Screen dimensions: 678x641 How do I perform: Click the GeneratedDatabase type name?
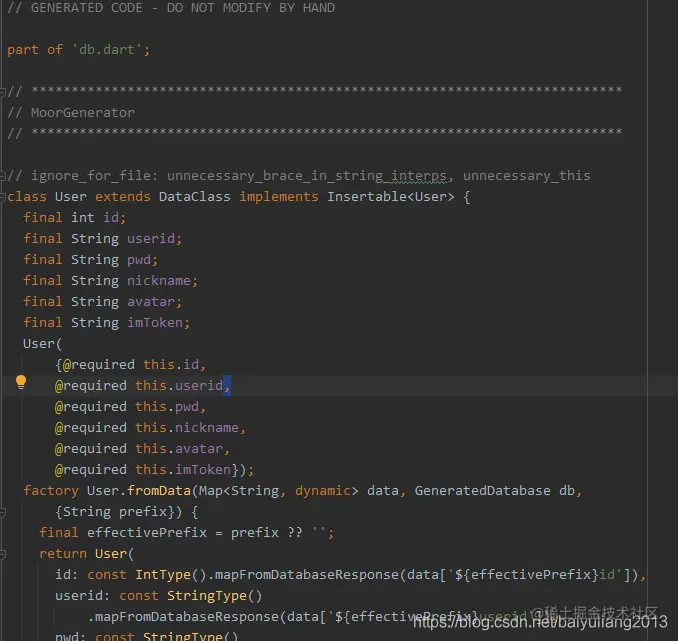click(483, 491)
